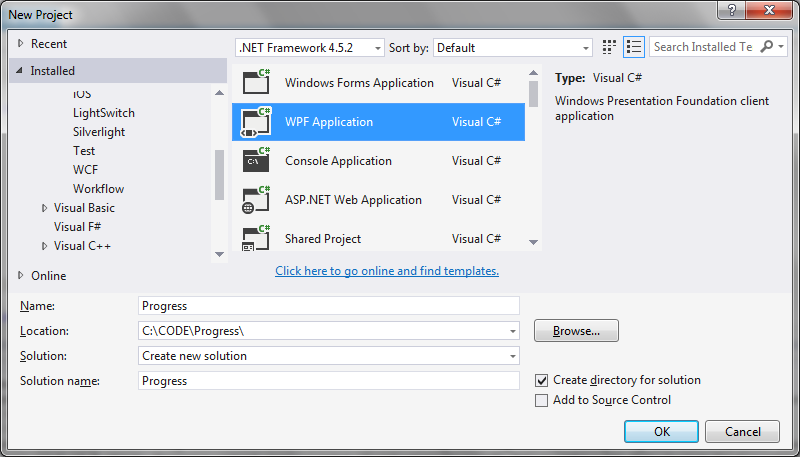Click the project Name input field
The height and width of the screenshot is (457, 800).
329,306
